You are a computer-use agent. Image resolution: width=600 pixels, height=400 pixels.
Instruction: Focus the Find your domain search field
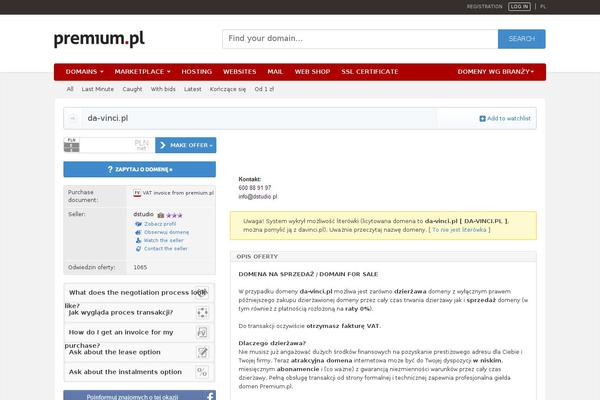[360, 39]
